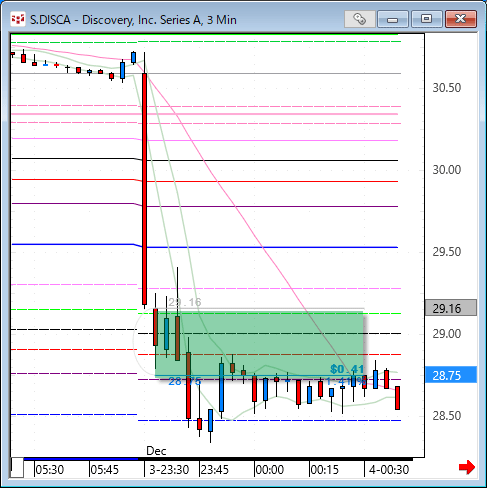Click the 23:45 time axis label
This screenshot has width=487, height=488.
(215, 470)
